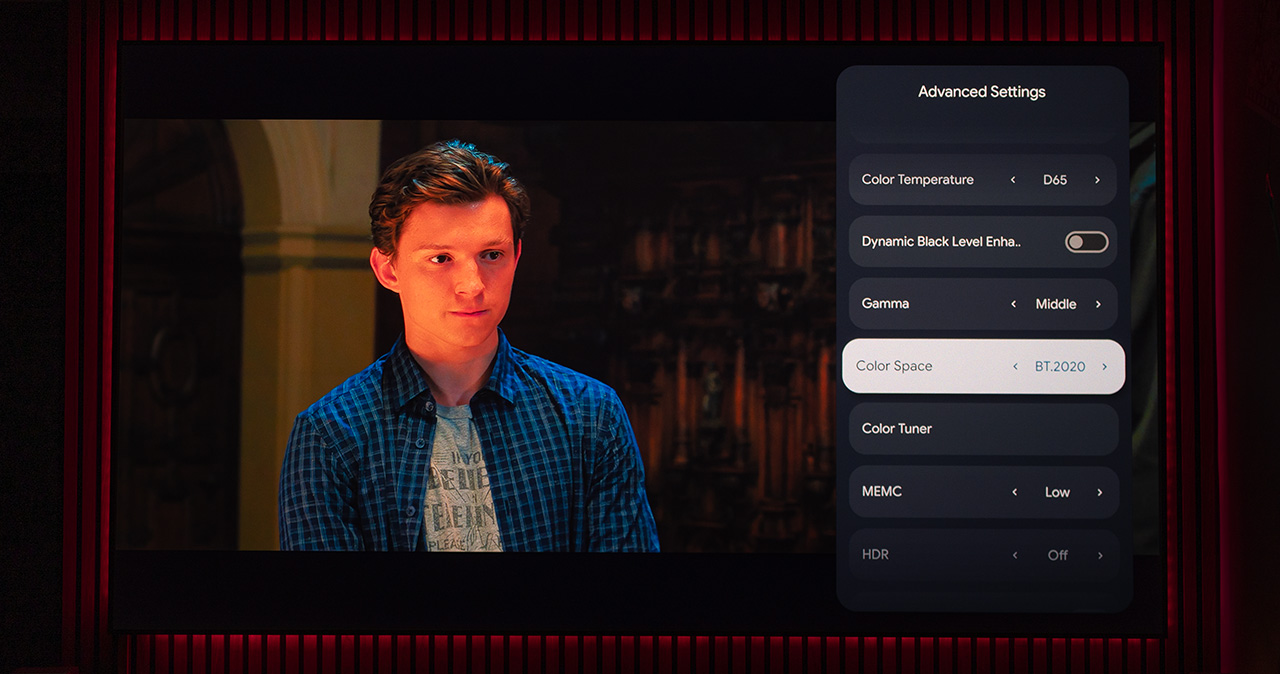Viewport: 1280px width, 674px height.
Task: Click the Advanced Settings panel title
Action: 982,92
